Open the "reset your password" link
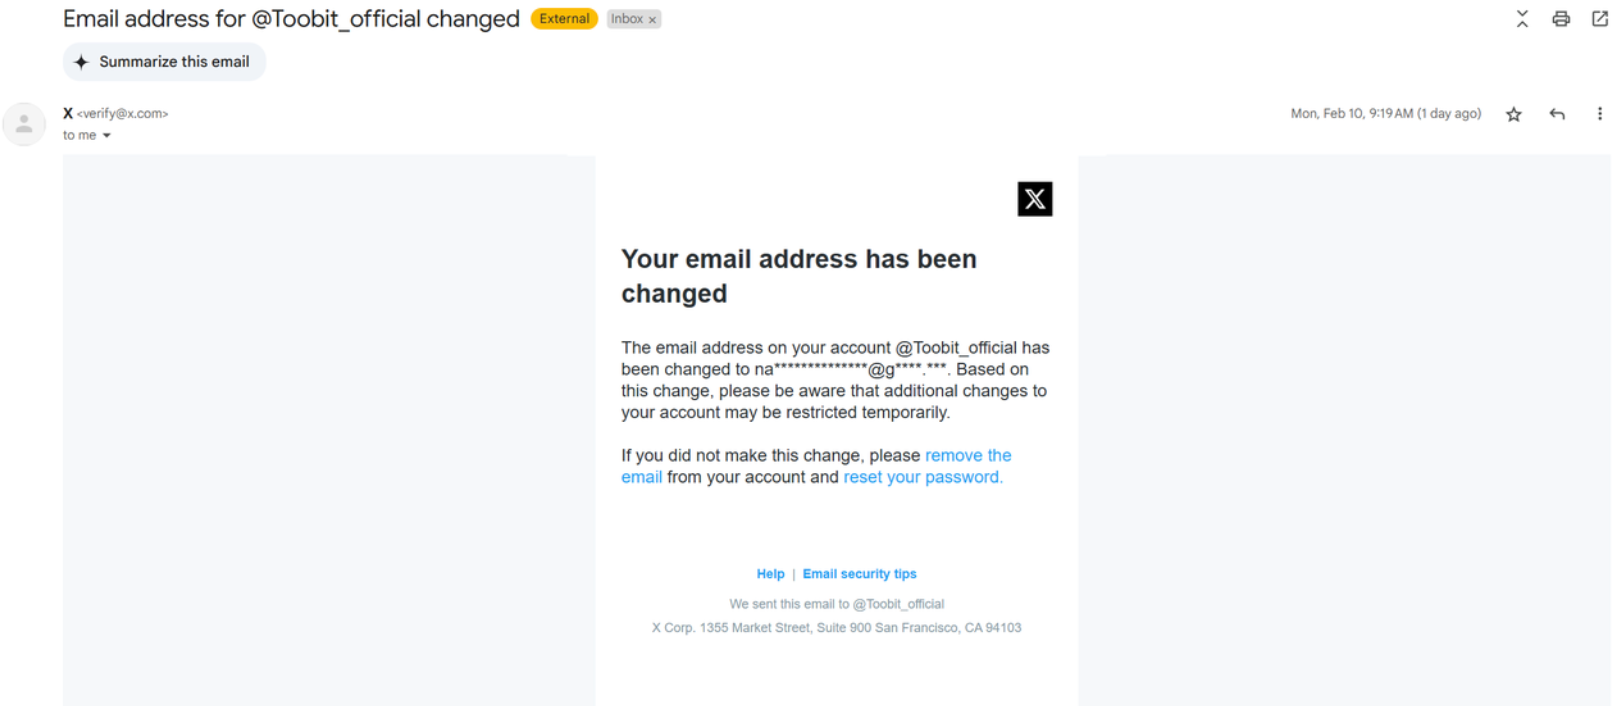This screenshot has width=1614, height=706. click(x=922, y=478)
